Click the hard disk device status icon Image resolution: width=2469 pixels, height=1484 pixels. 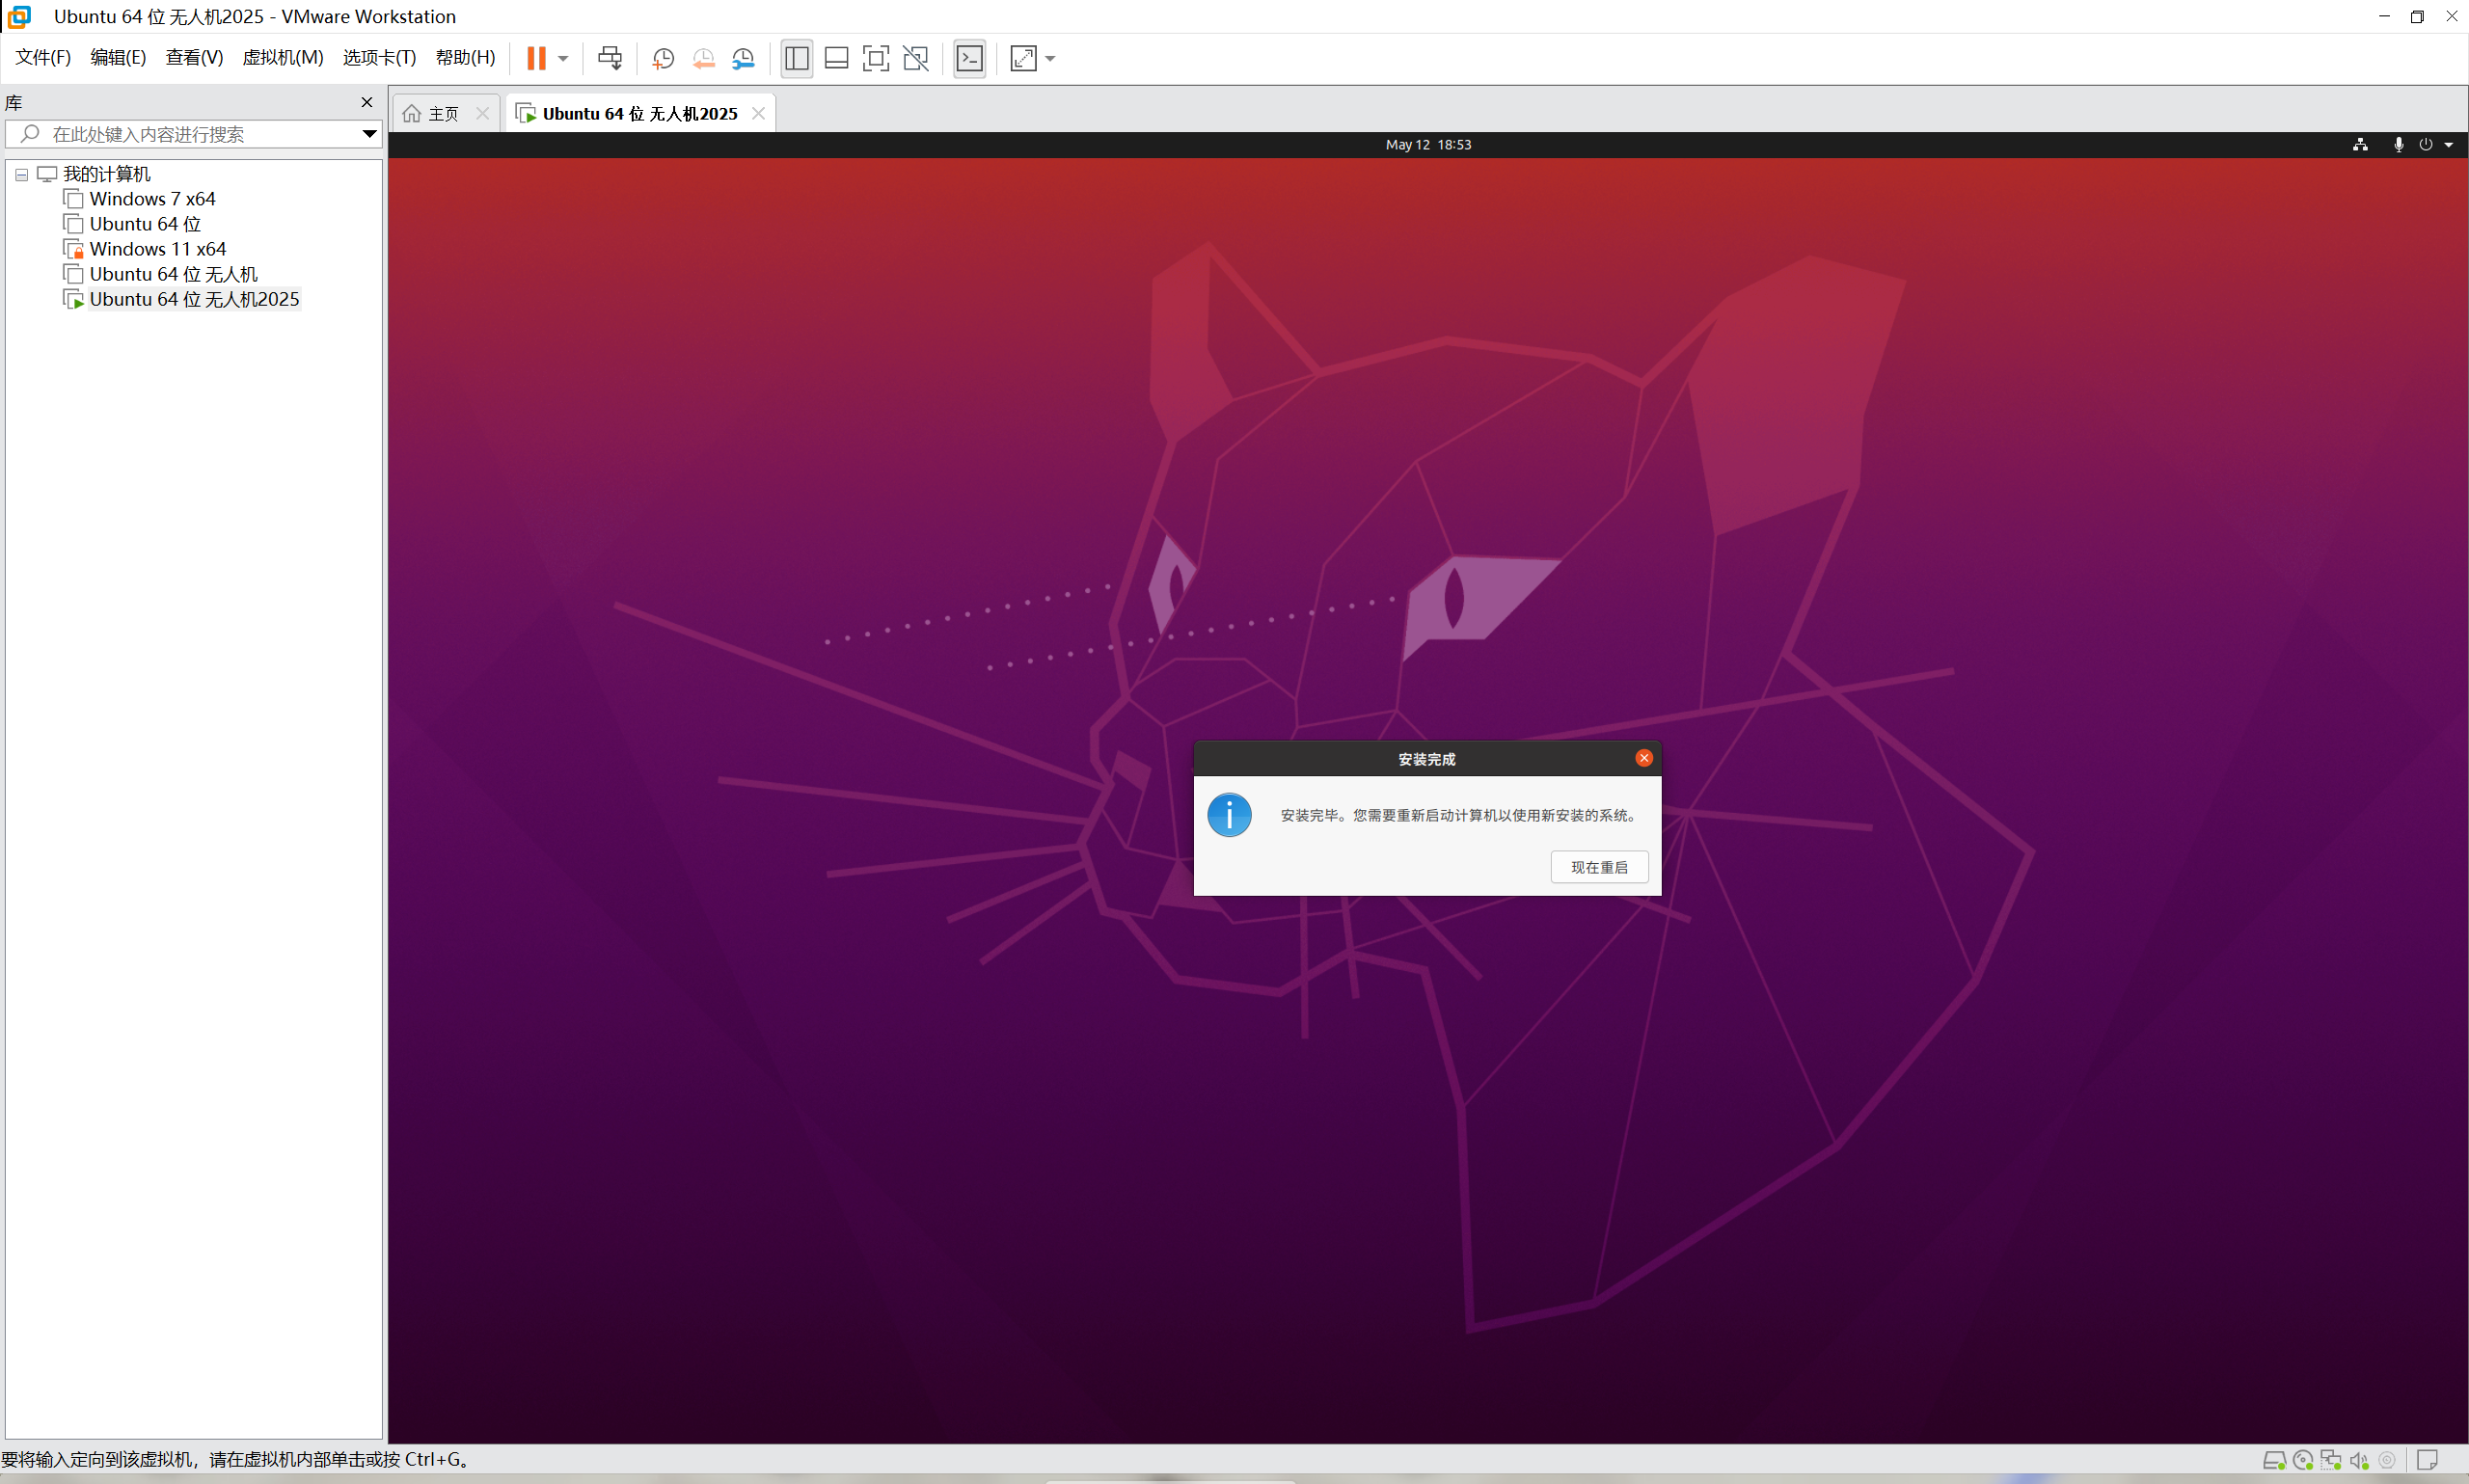pos(2274,1460)
